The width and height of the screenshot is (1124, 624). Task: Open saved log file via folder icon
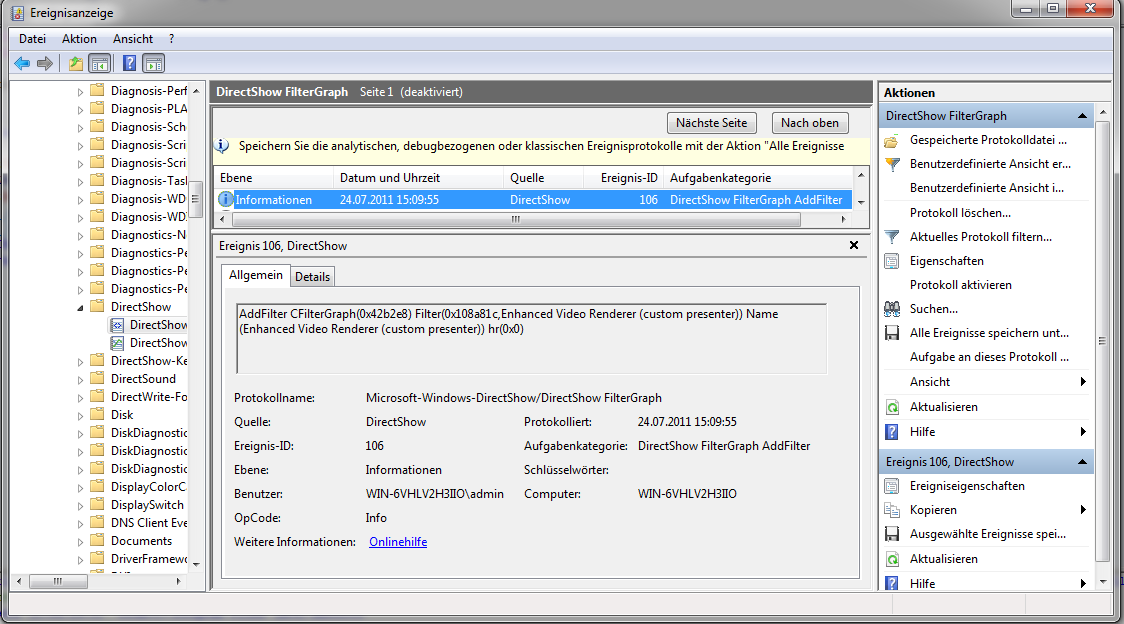coord(892,140)
